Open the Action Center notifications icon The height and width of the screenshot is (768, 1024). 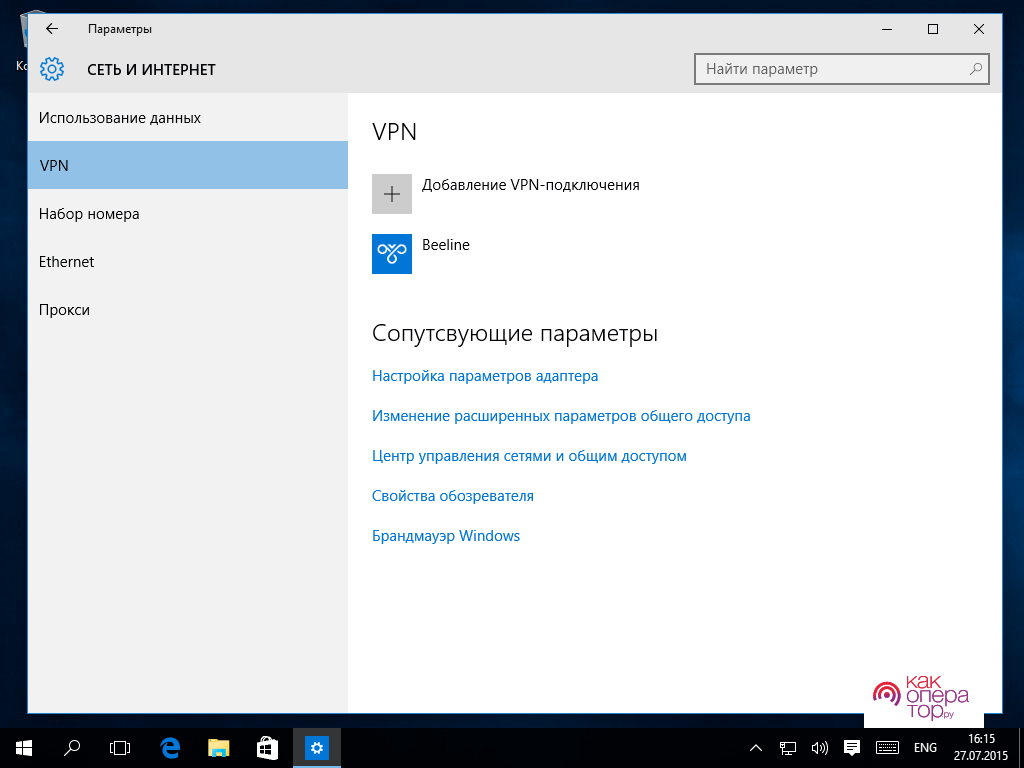pyautogui.click(x=852, y=747)
